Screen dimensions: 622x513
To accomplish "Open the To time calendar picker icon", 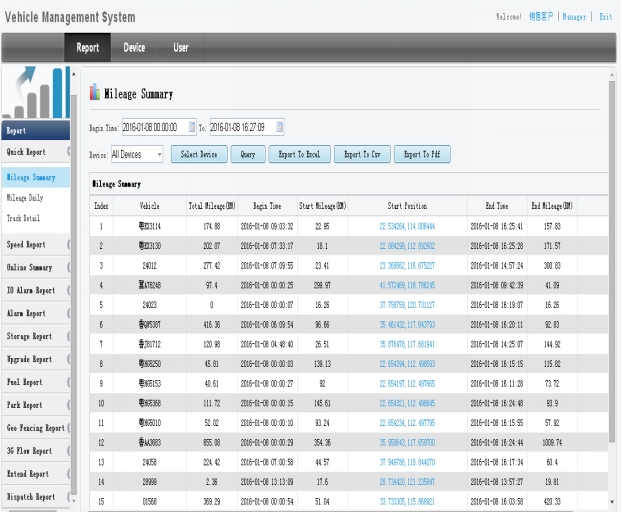I will click(280, 127).
